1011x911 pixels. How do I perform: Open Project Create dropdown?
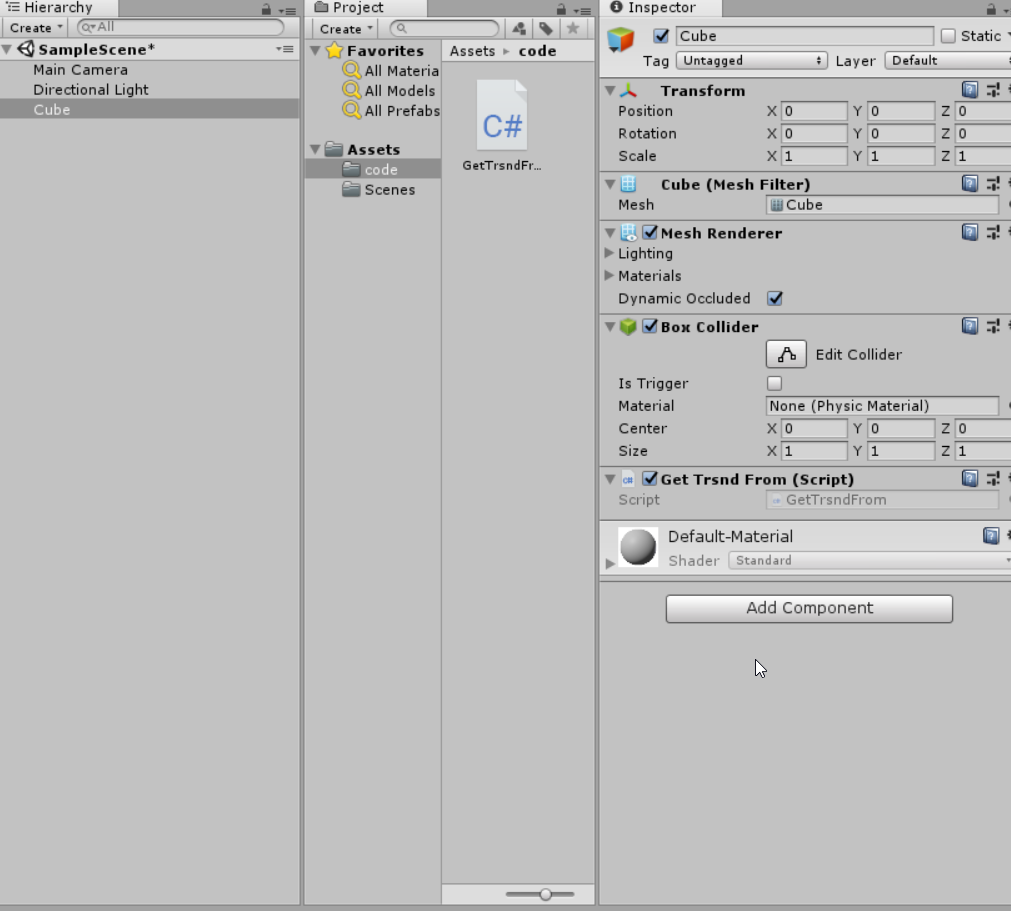346,28
